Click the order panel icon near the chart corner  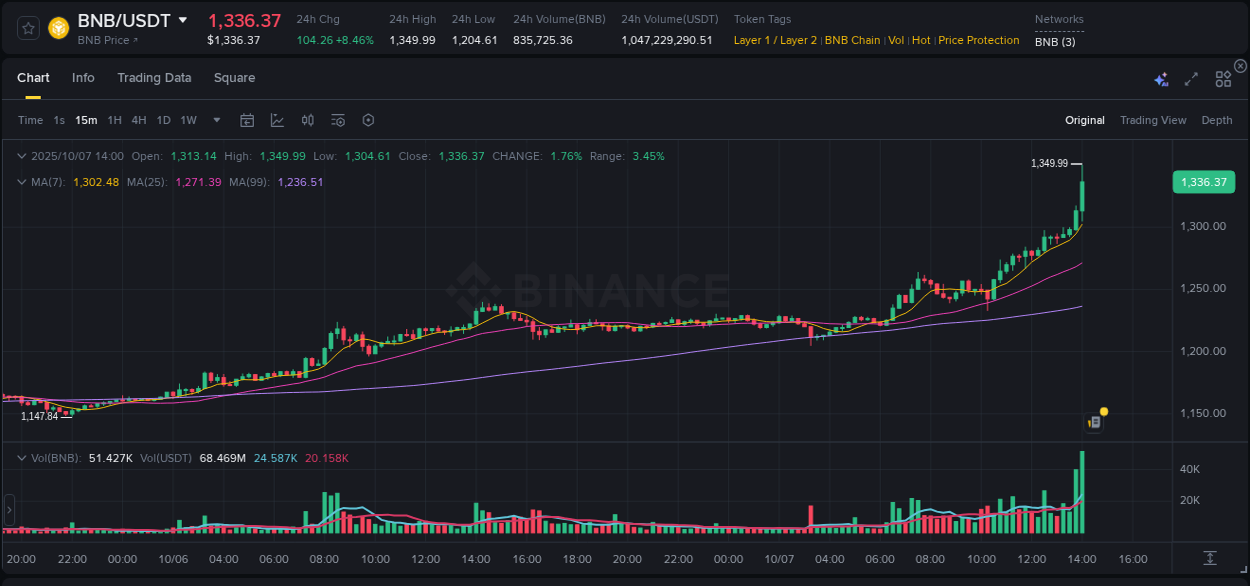point(1093,421)
